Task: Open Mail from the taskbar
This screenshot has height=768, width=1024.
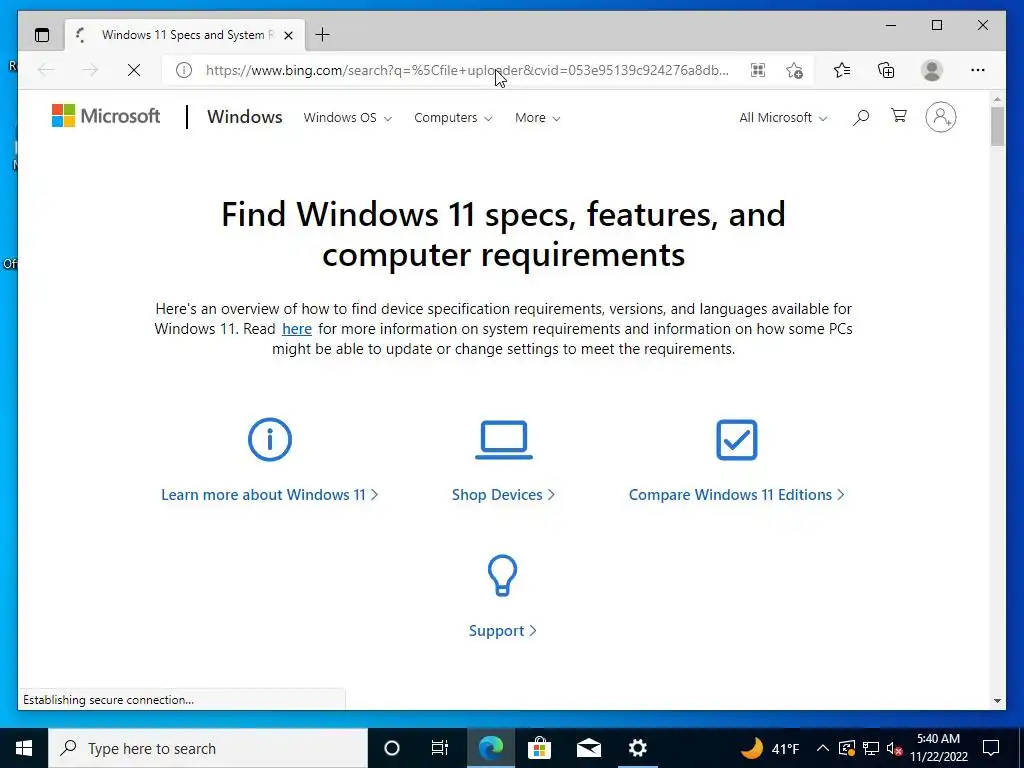Action: click(588, 748)
